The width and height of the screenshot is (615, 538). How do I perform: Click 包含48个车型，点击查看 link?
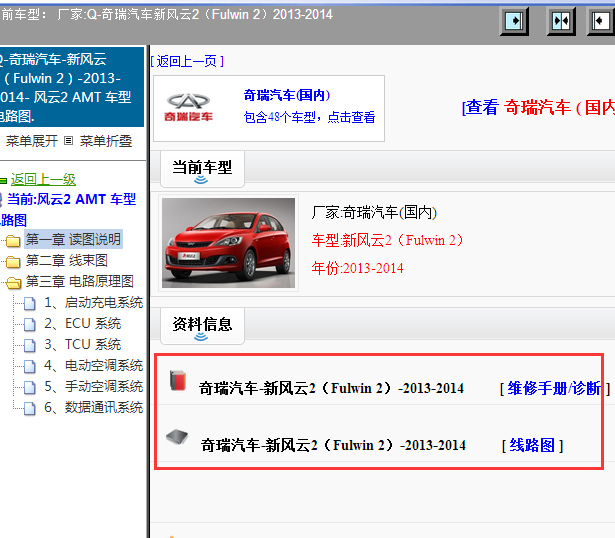tap(309, 117)
